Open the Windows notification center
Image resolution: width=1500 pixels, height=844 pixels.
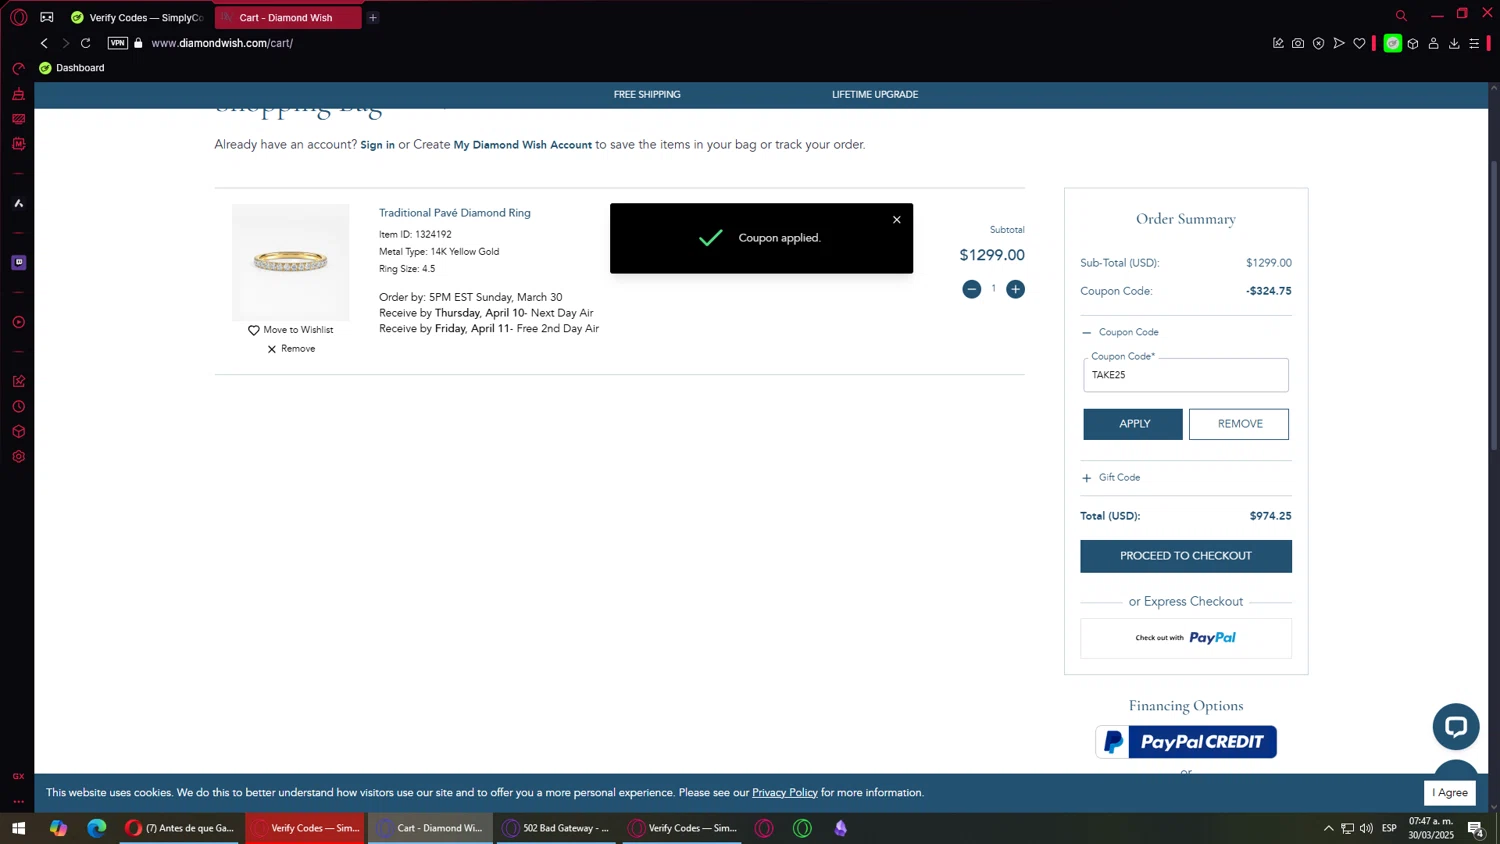click(x=1475, y=828)
